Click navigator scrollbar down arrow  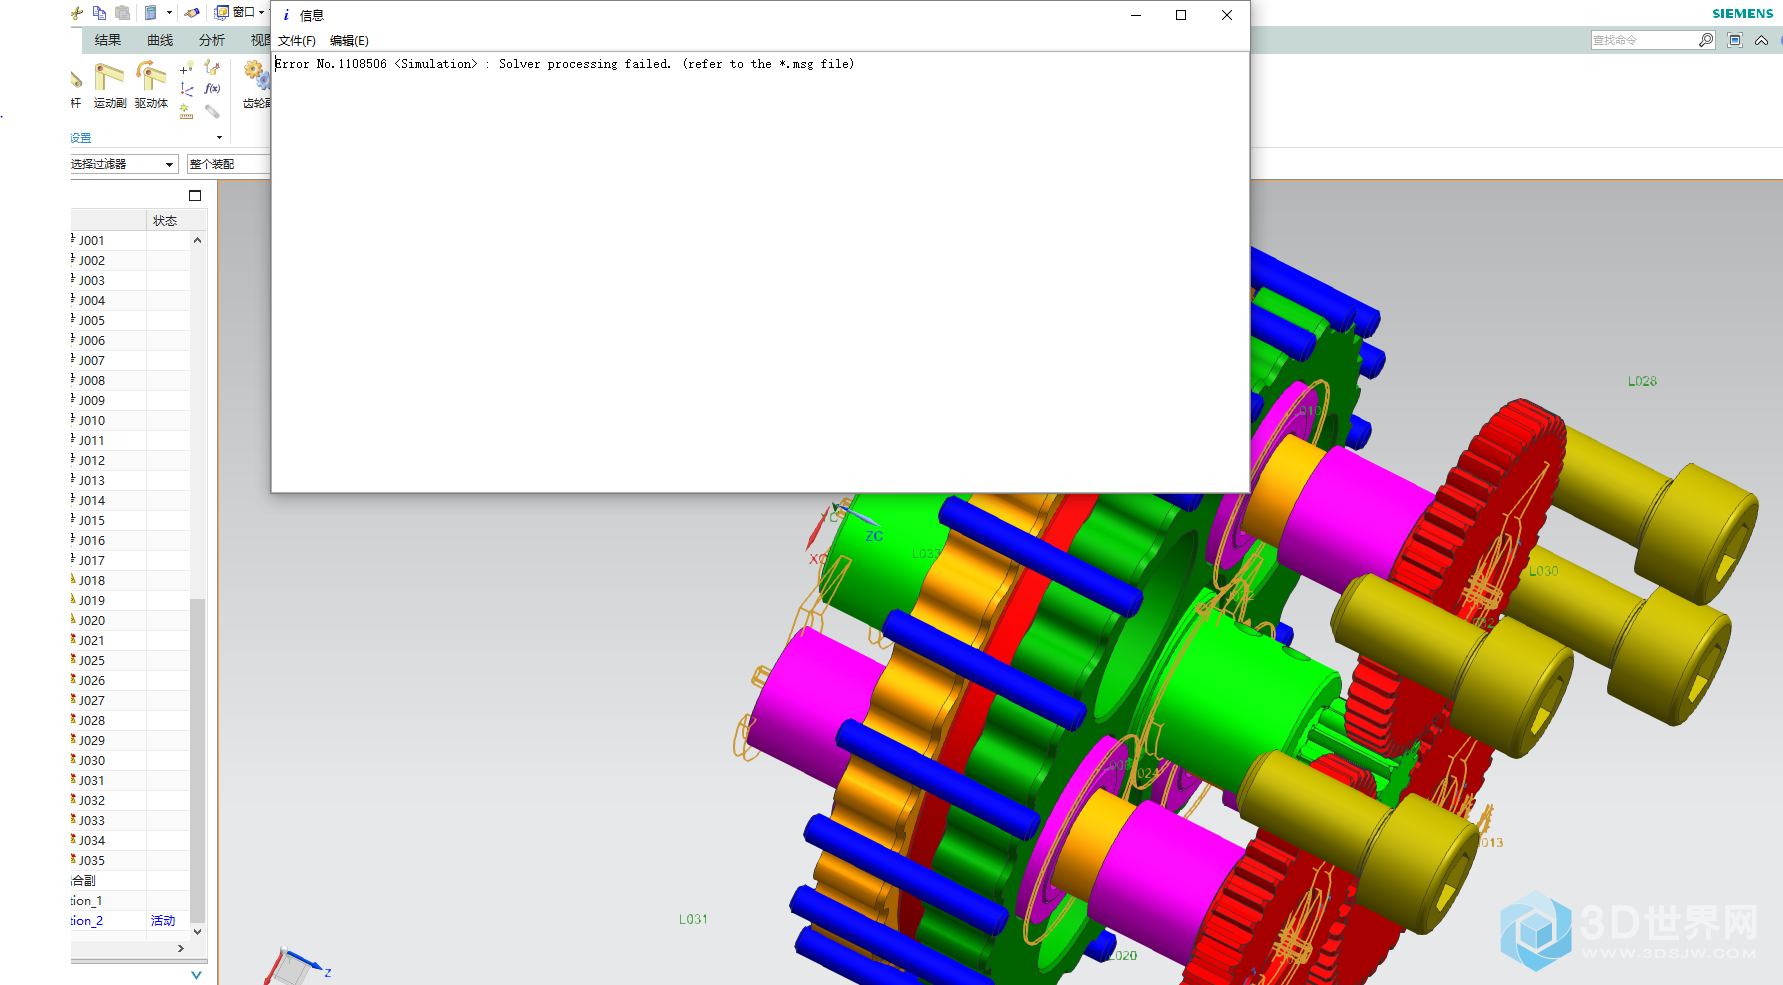197,931
